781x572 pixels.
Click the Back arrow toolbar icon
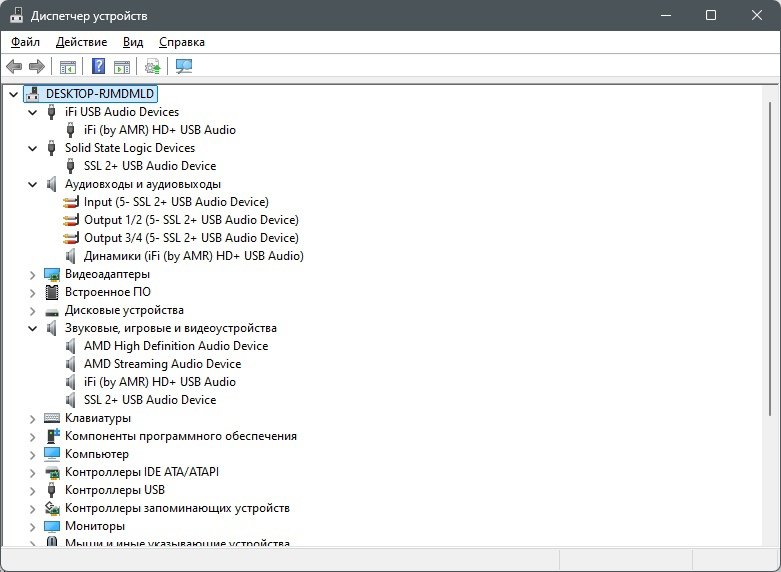tap(14, 66)
